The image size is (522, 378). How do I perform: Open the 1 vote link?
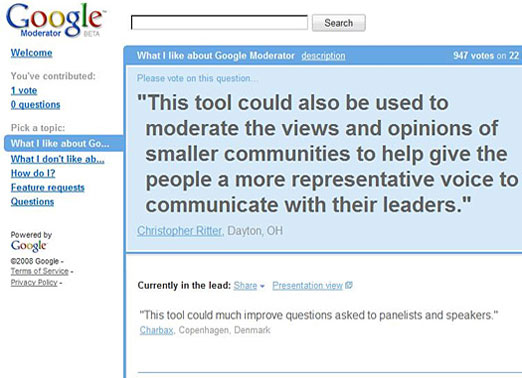[24, 90]
